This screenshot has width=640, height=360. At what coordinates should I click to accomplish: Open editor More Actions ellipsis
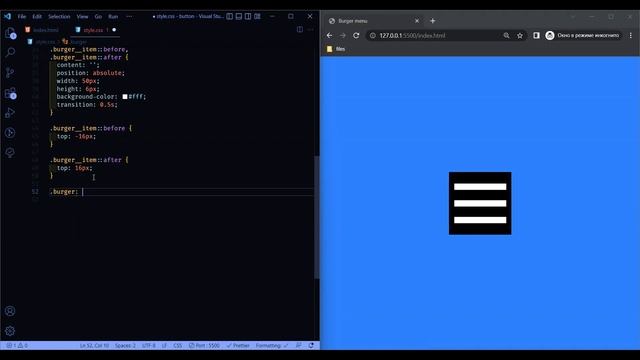tap(310, 29)
